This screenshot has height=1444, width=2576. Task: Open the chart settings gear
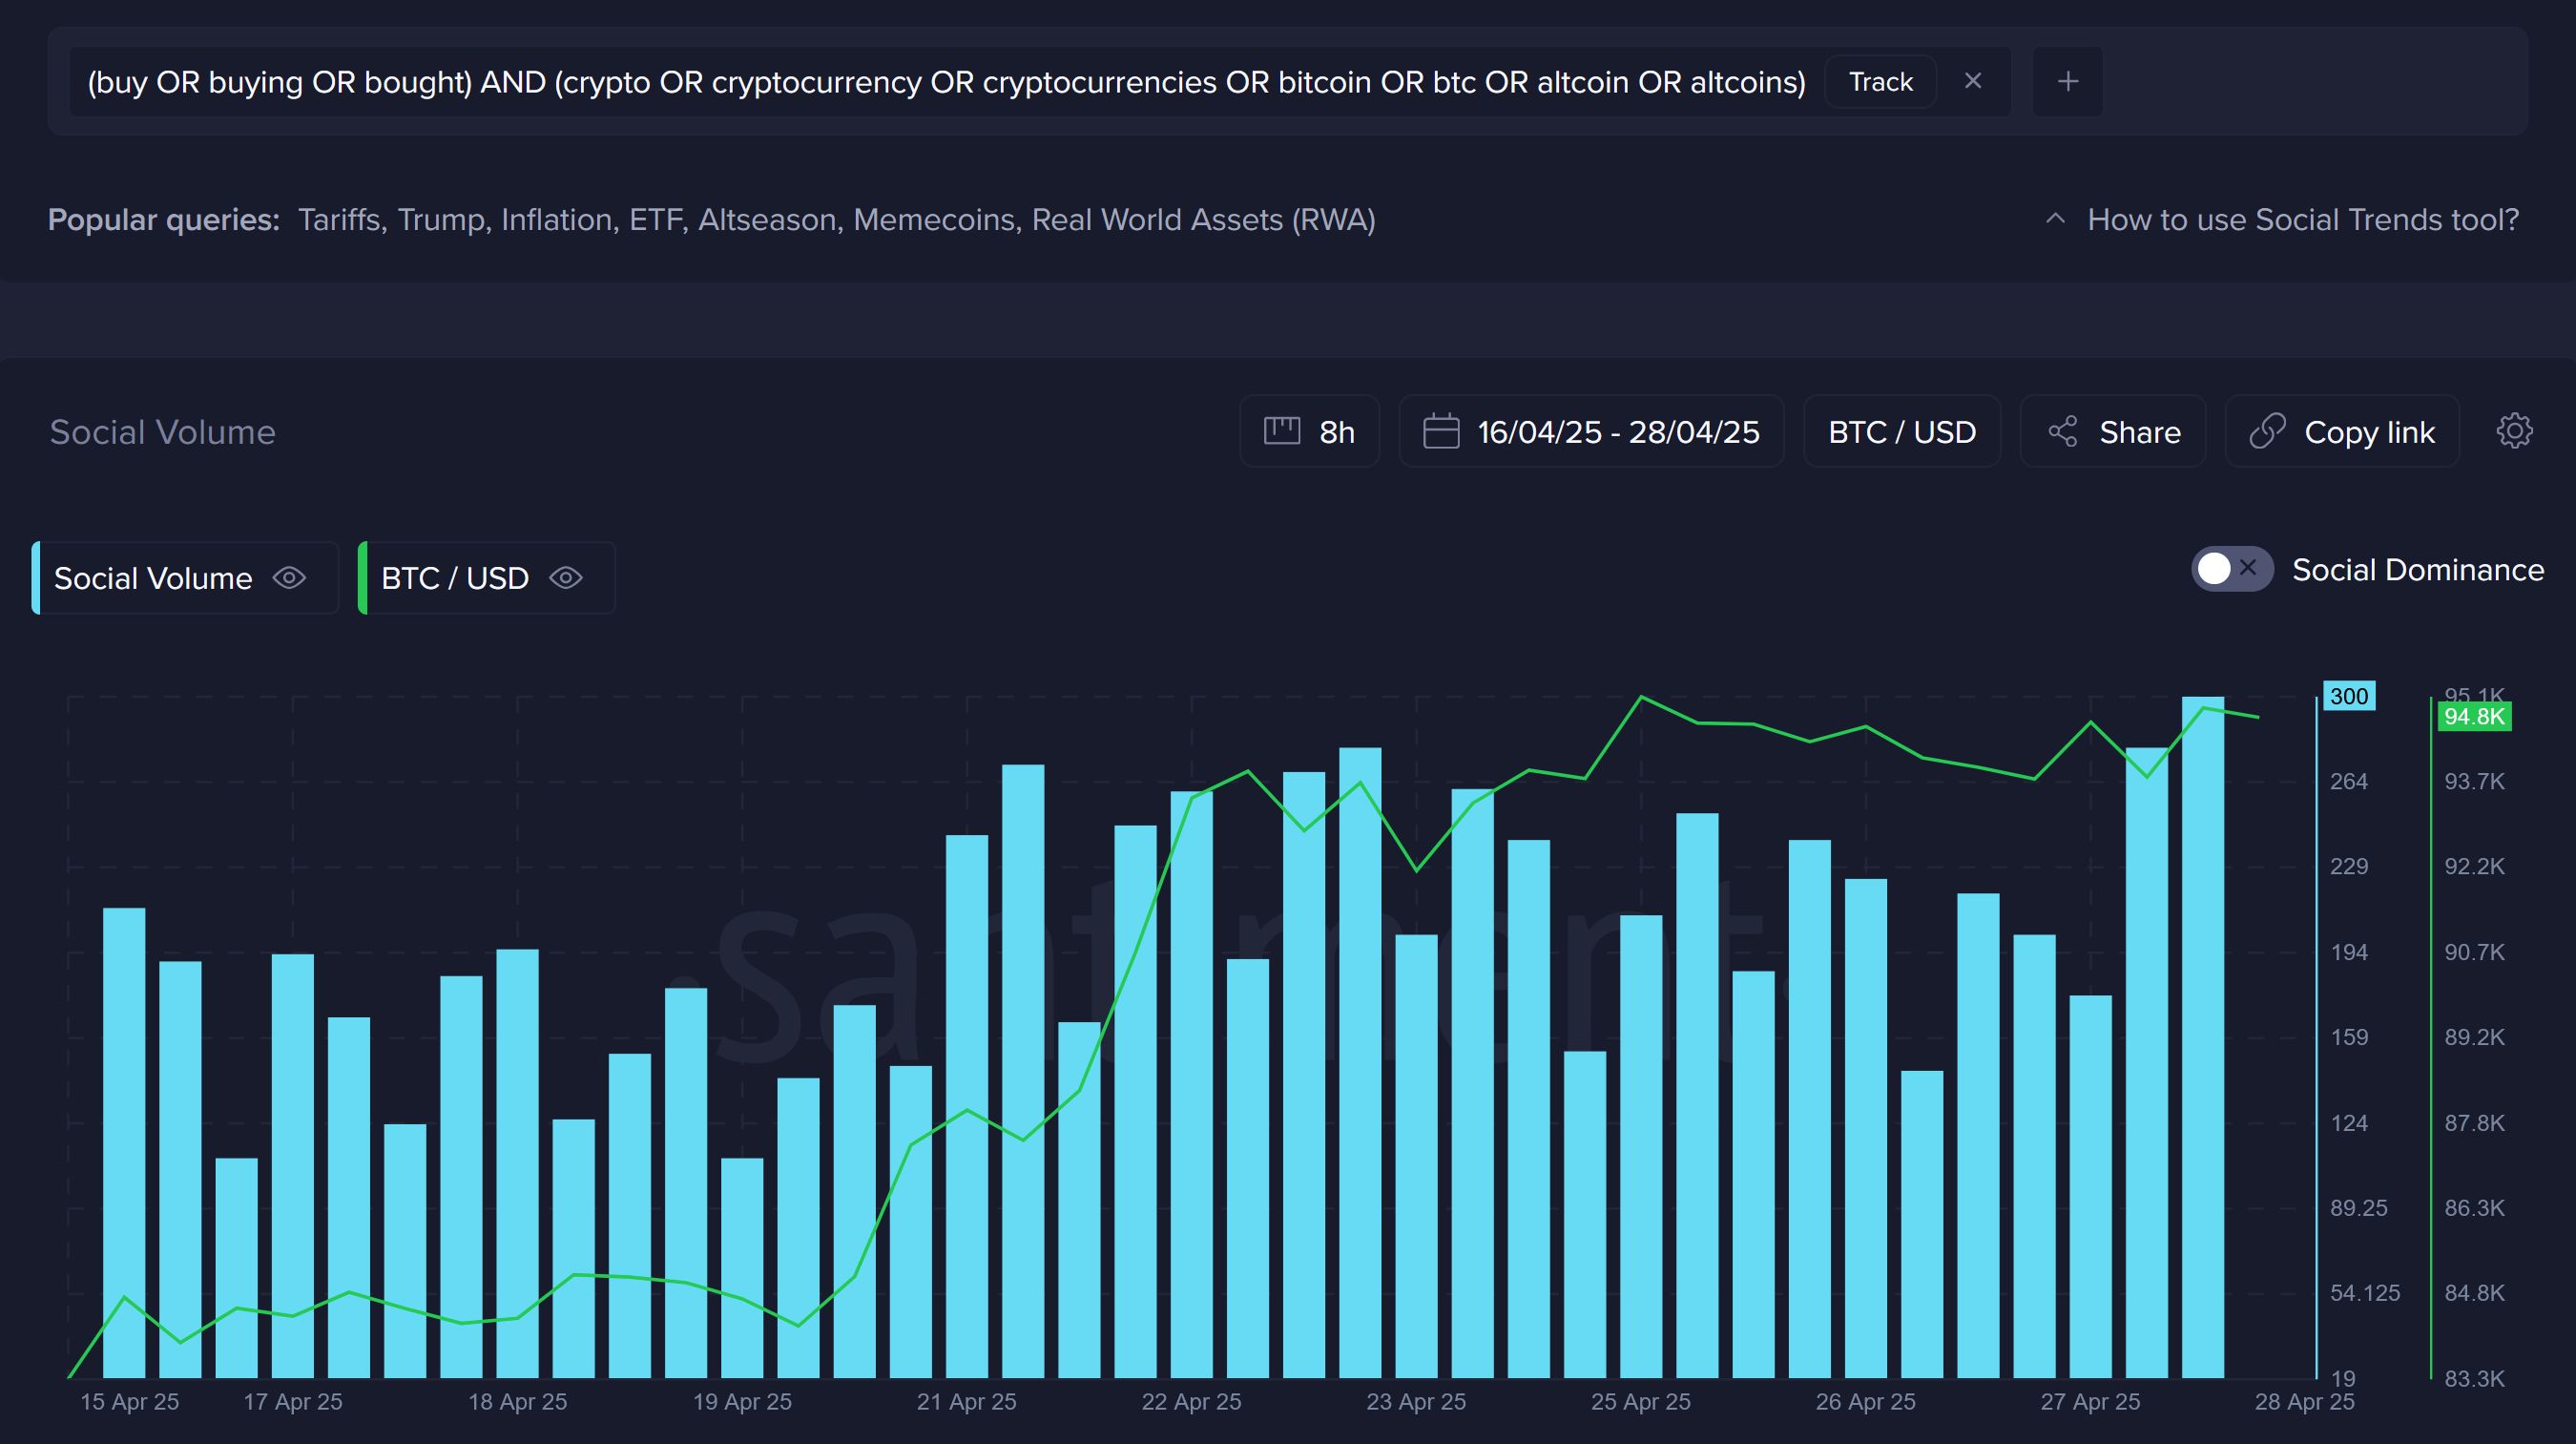(x=2514, y=431)
